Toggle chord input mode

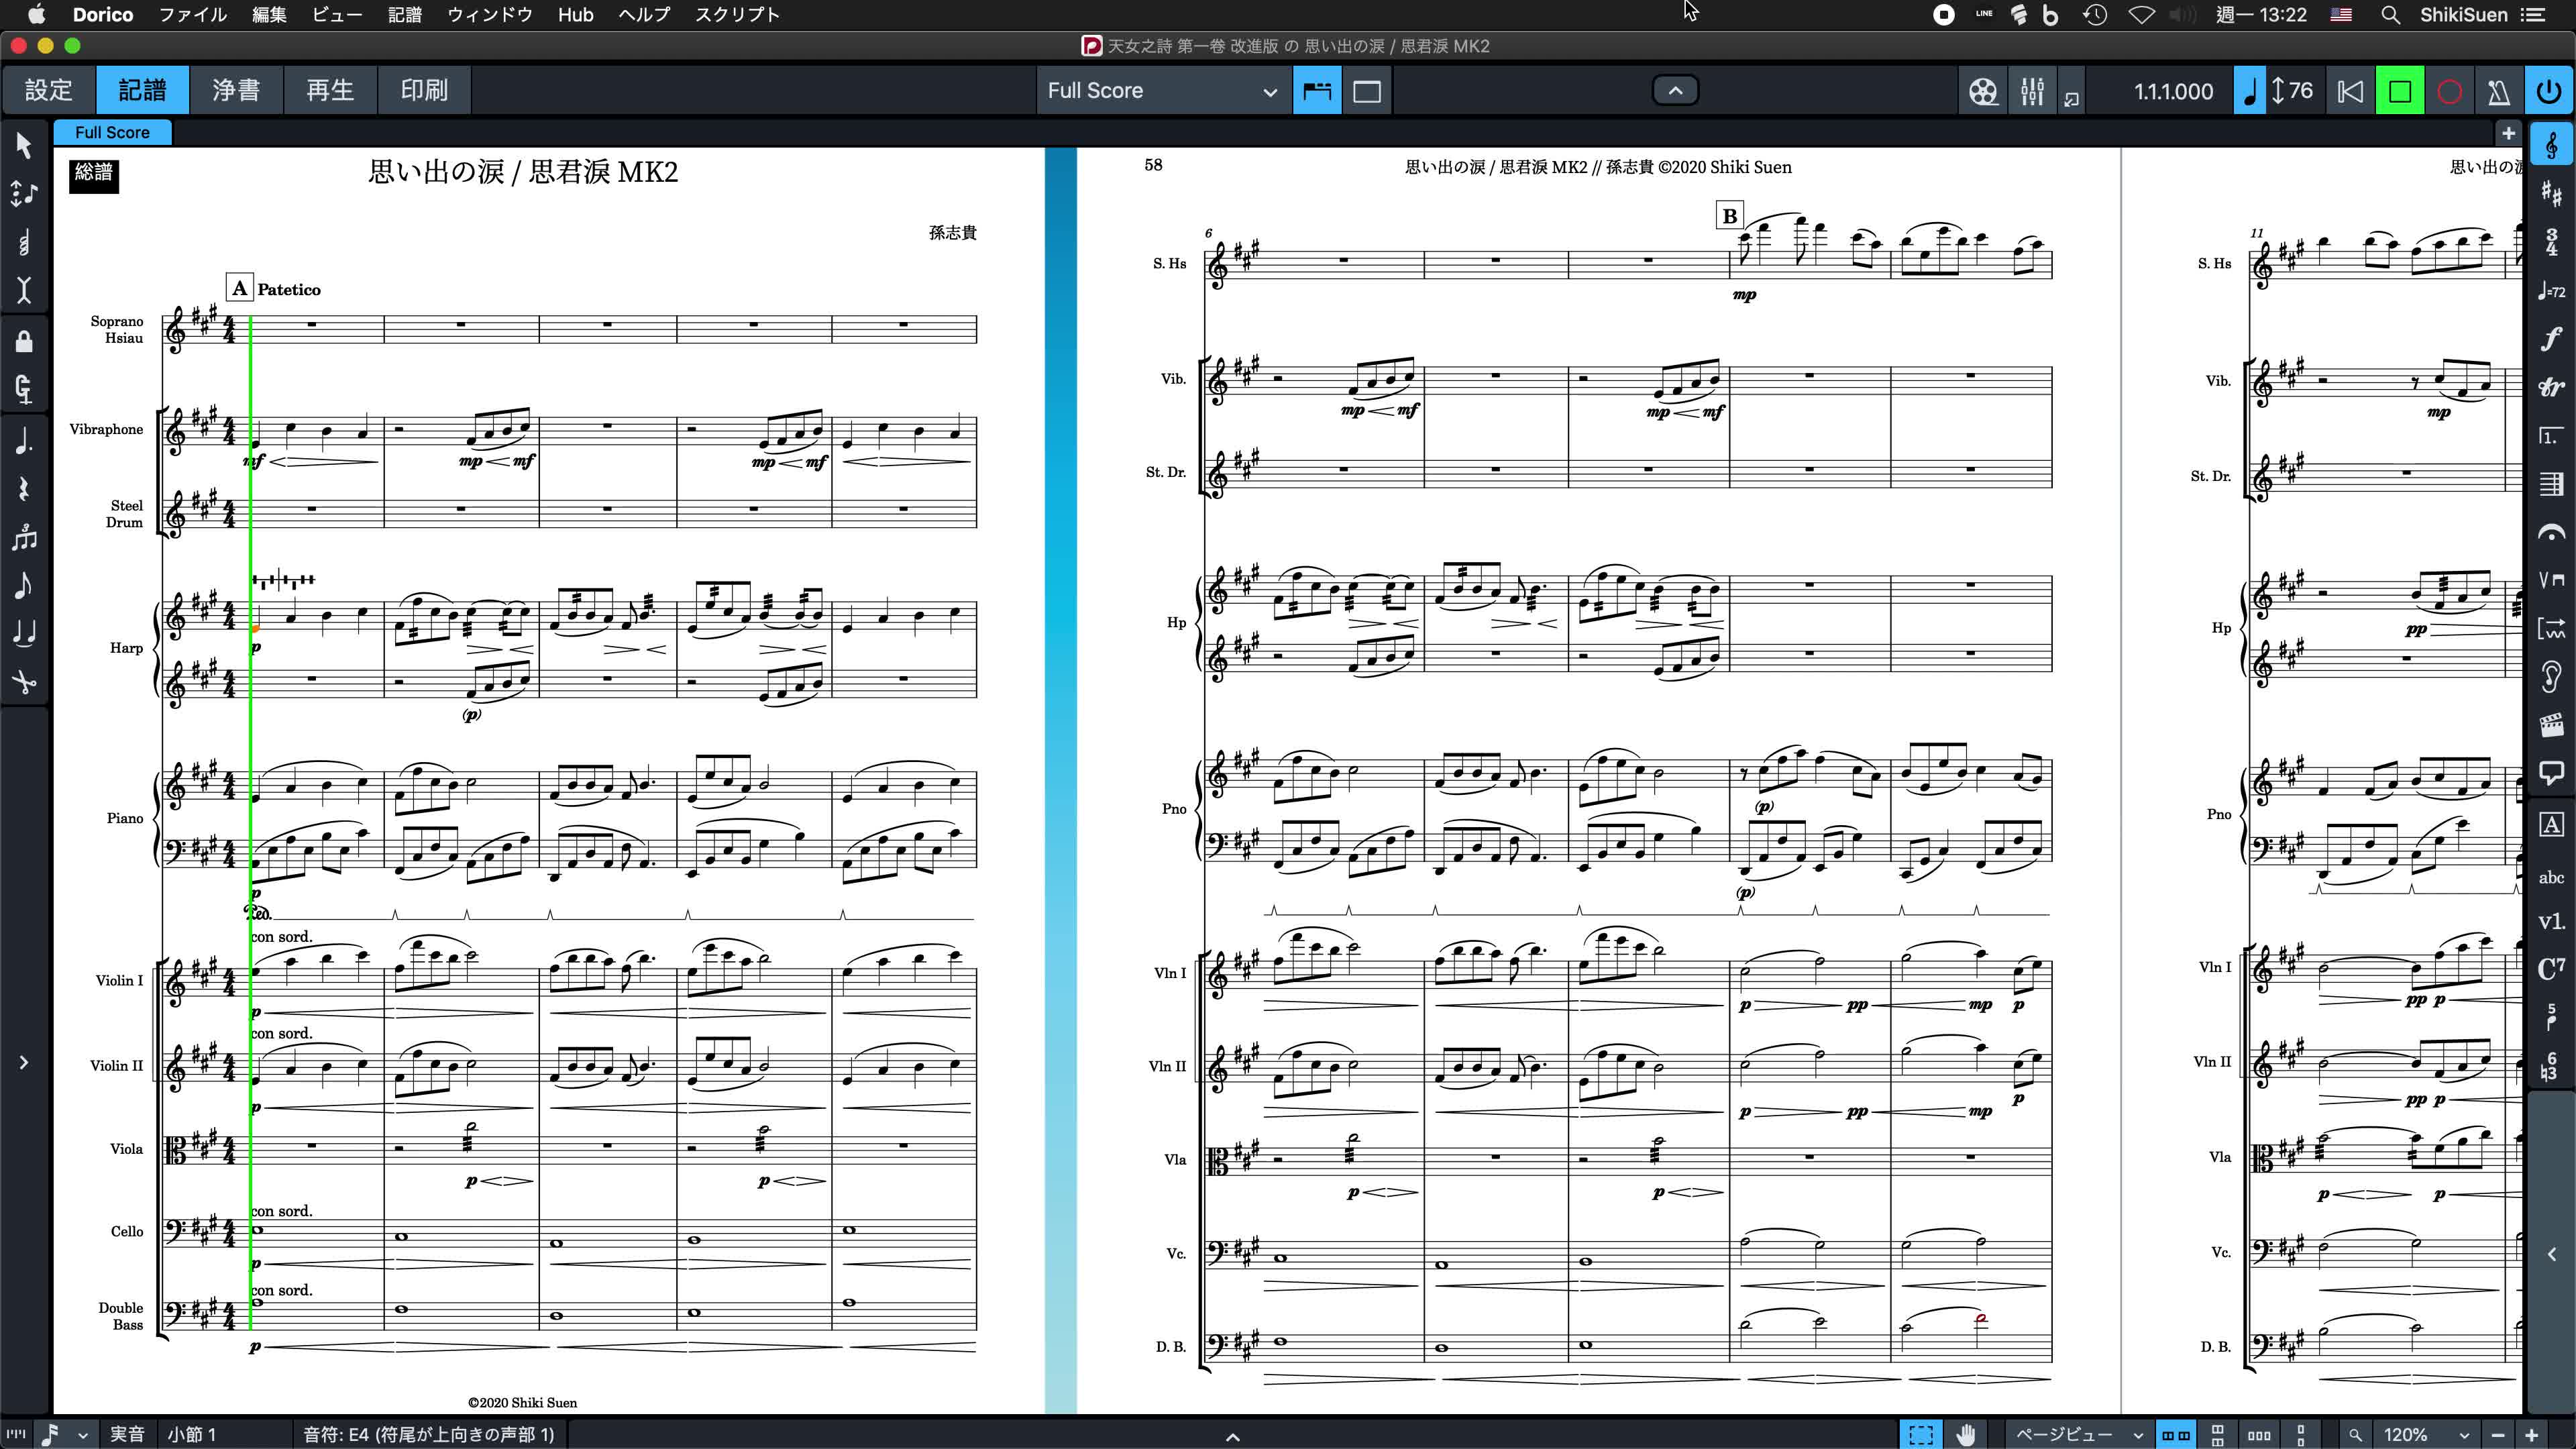click(24, 242)
